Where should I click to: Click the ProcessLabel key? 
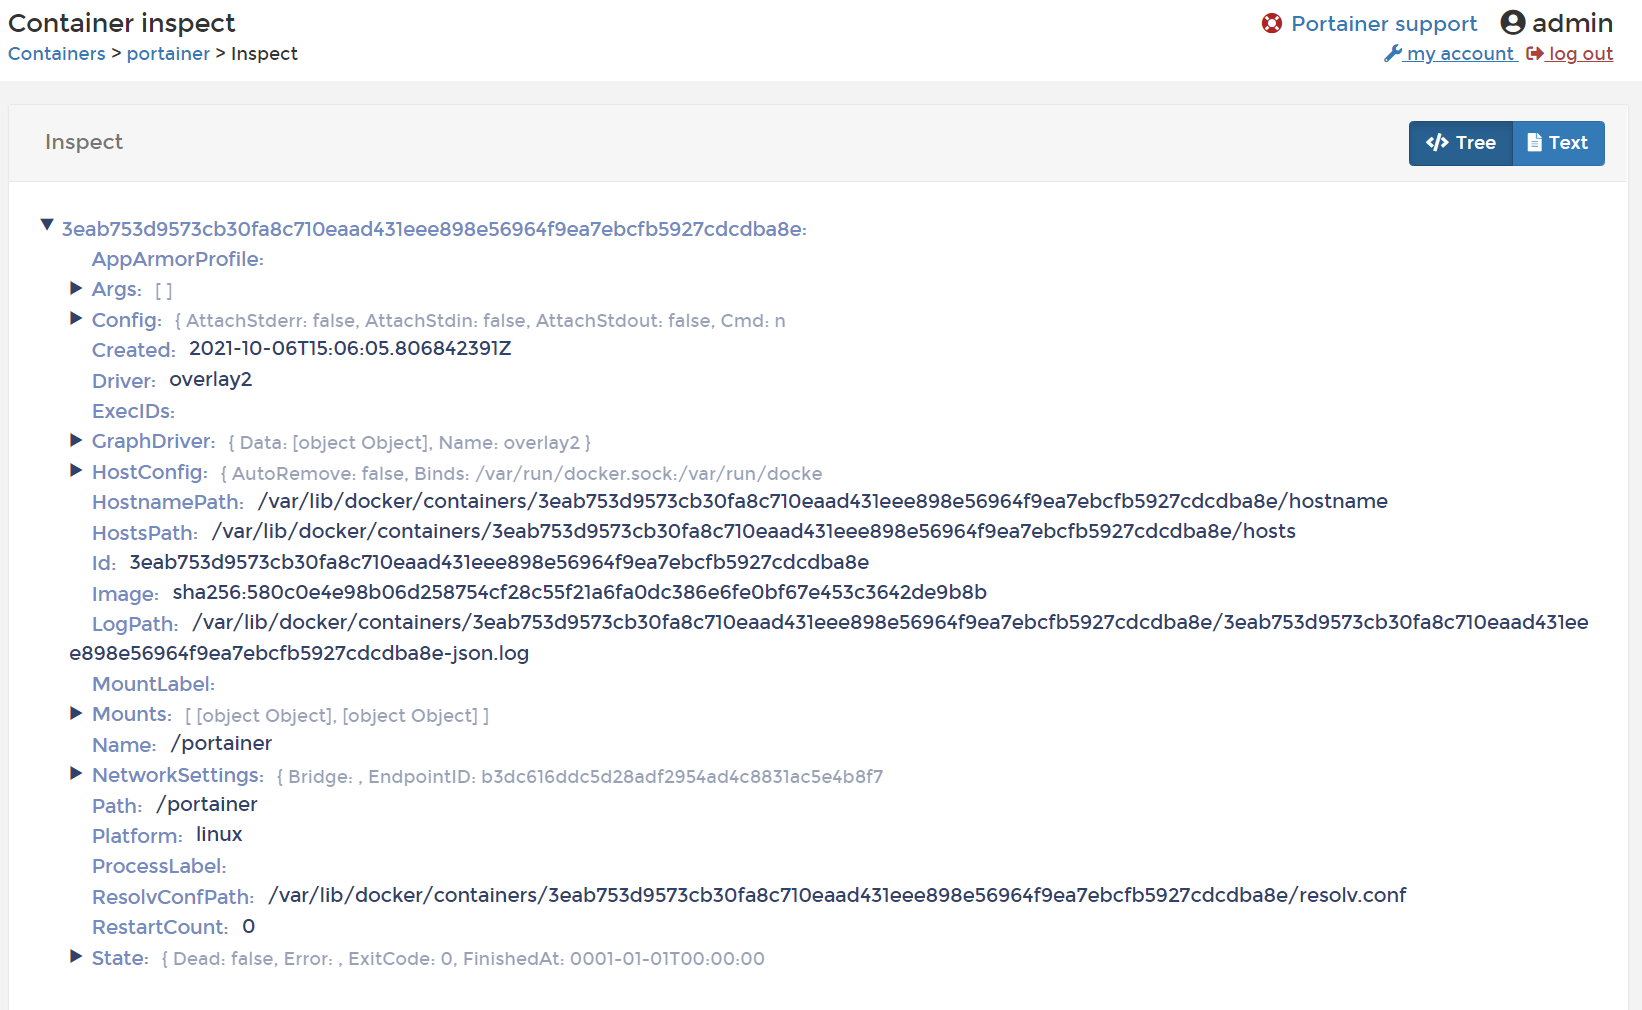159,866
